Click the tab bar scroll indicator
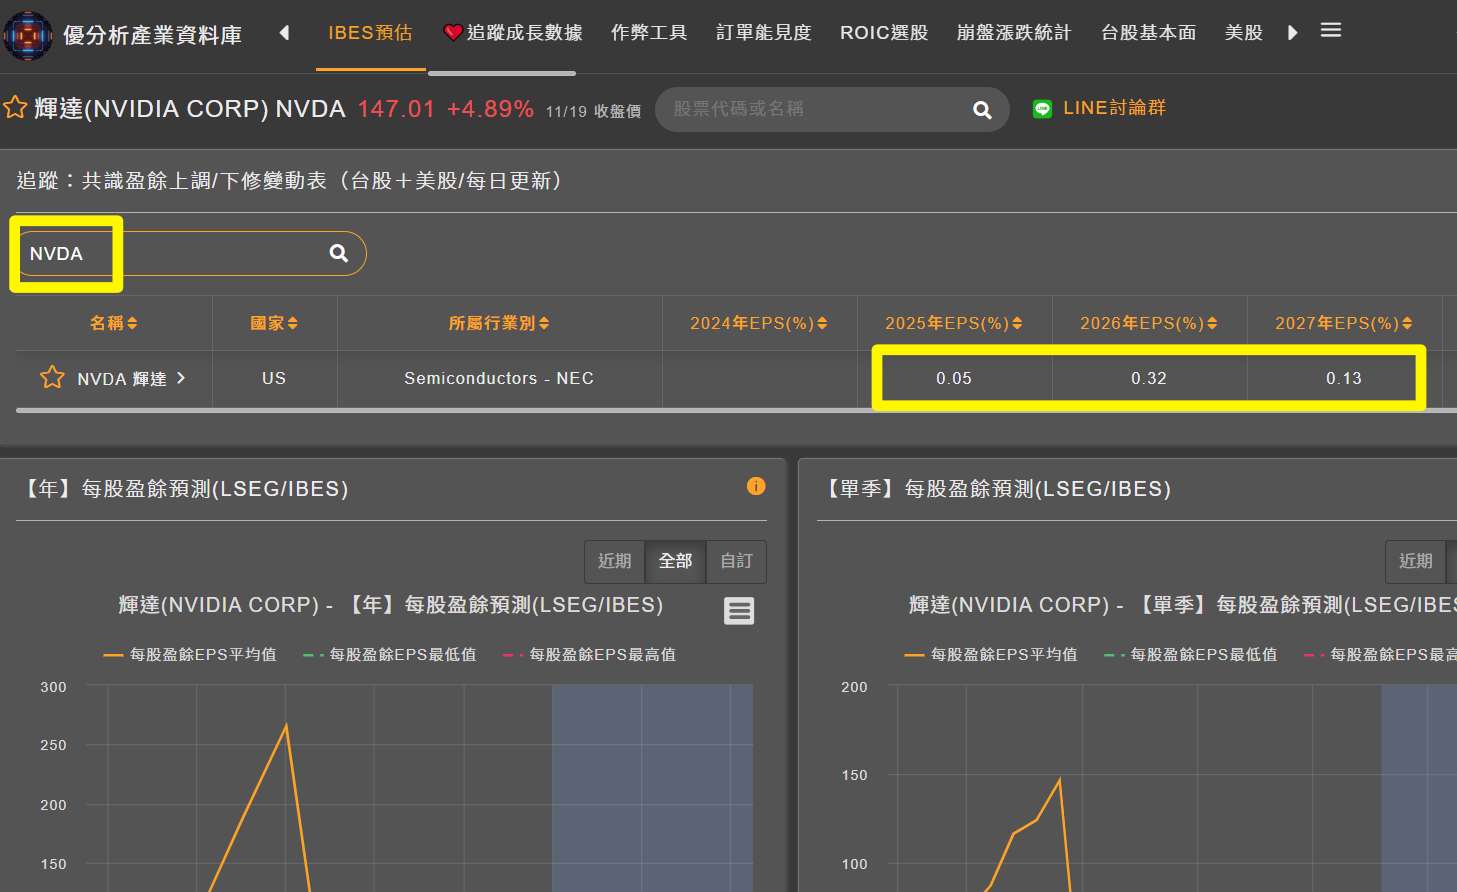 502,73
